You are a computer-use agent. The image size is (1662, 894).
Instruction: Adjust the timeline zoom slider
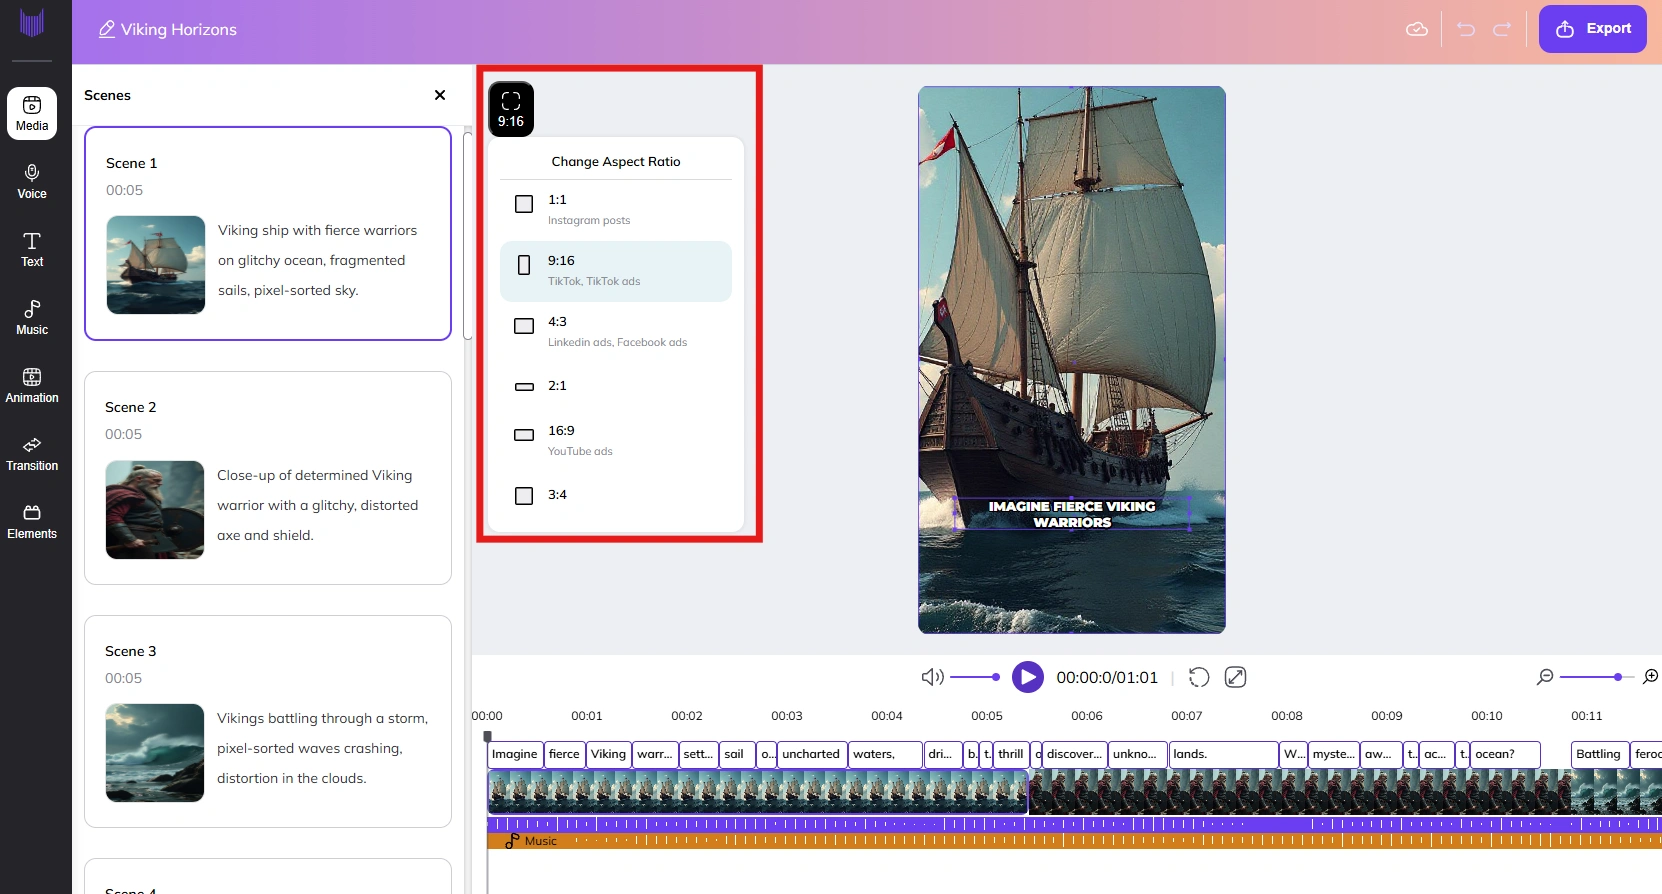click(1597, 677)
